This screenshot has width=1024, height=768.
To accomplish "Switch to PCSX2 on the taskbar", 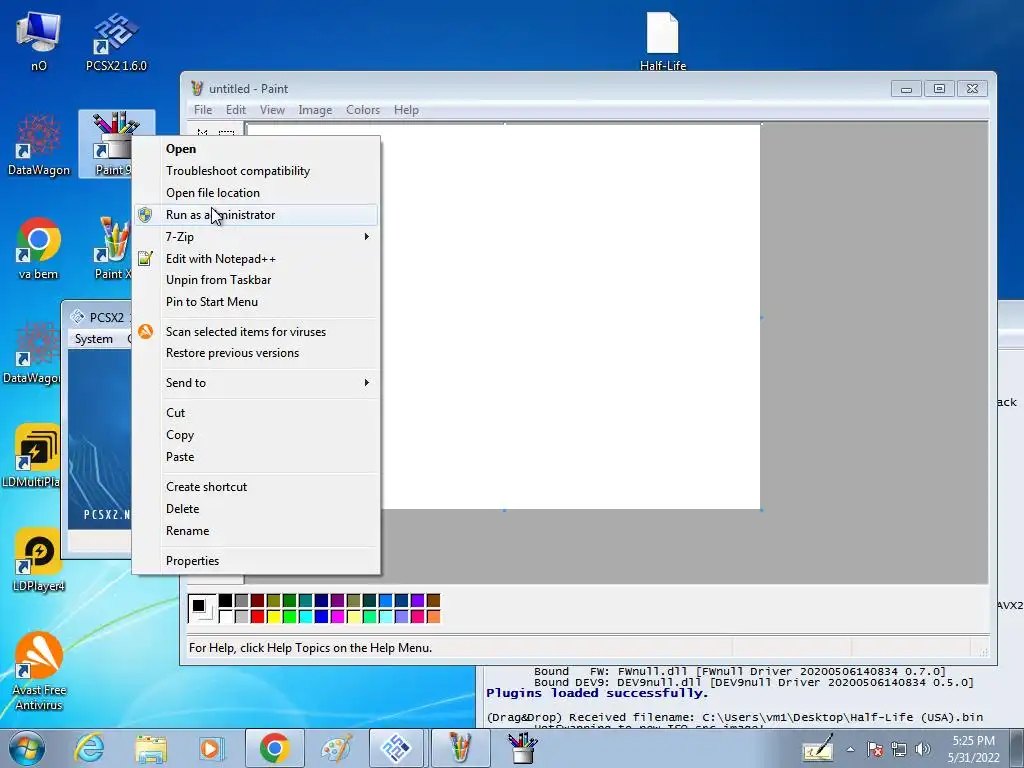I will [x=396, y=748].
